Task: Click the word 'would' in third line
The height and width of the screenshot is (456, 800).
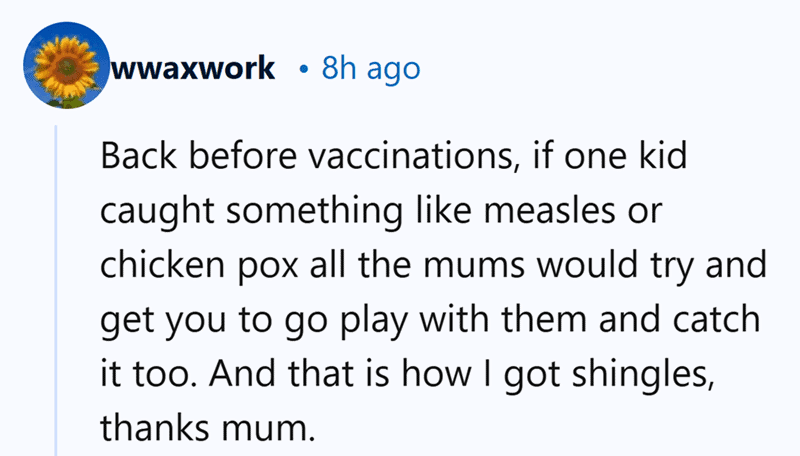Action: pyautogui.click(x=587, y=264)
